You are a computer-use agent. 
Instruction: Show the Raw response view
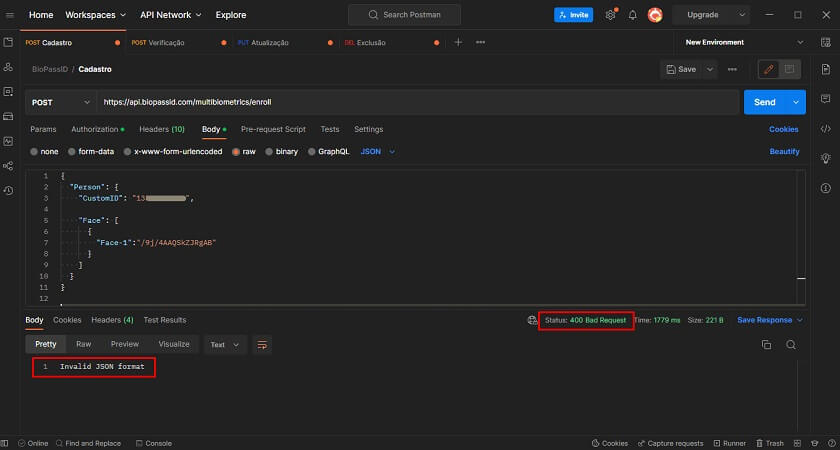(x=84, y=344)
